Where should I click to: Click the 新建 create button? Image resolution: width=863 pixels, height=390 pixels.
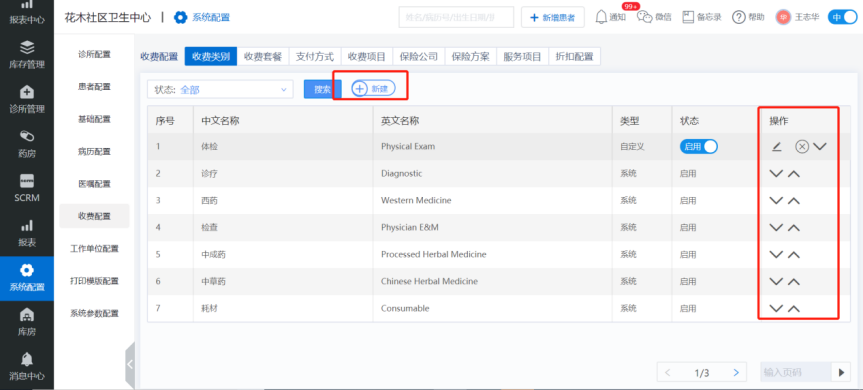(373, 89)
